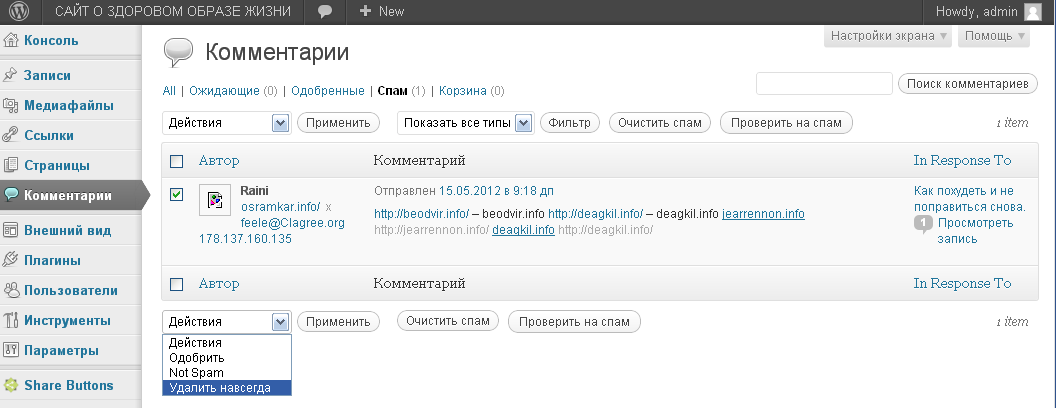The height and width of the screenshot is (408, 1056).
Task: Expand the Помощь help panel
Action: pos(994,36)
